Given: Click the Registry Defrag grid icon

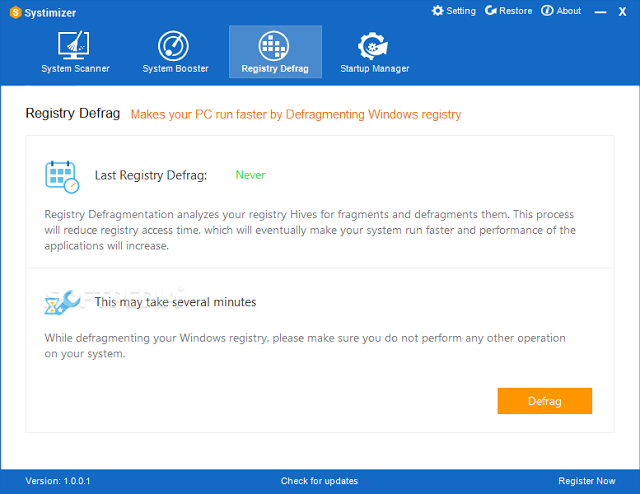Looking at the screenshot, I should (x=274, y=46).
